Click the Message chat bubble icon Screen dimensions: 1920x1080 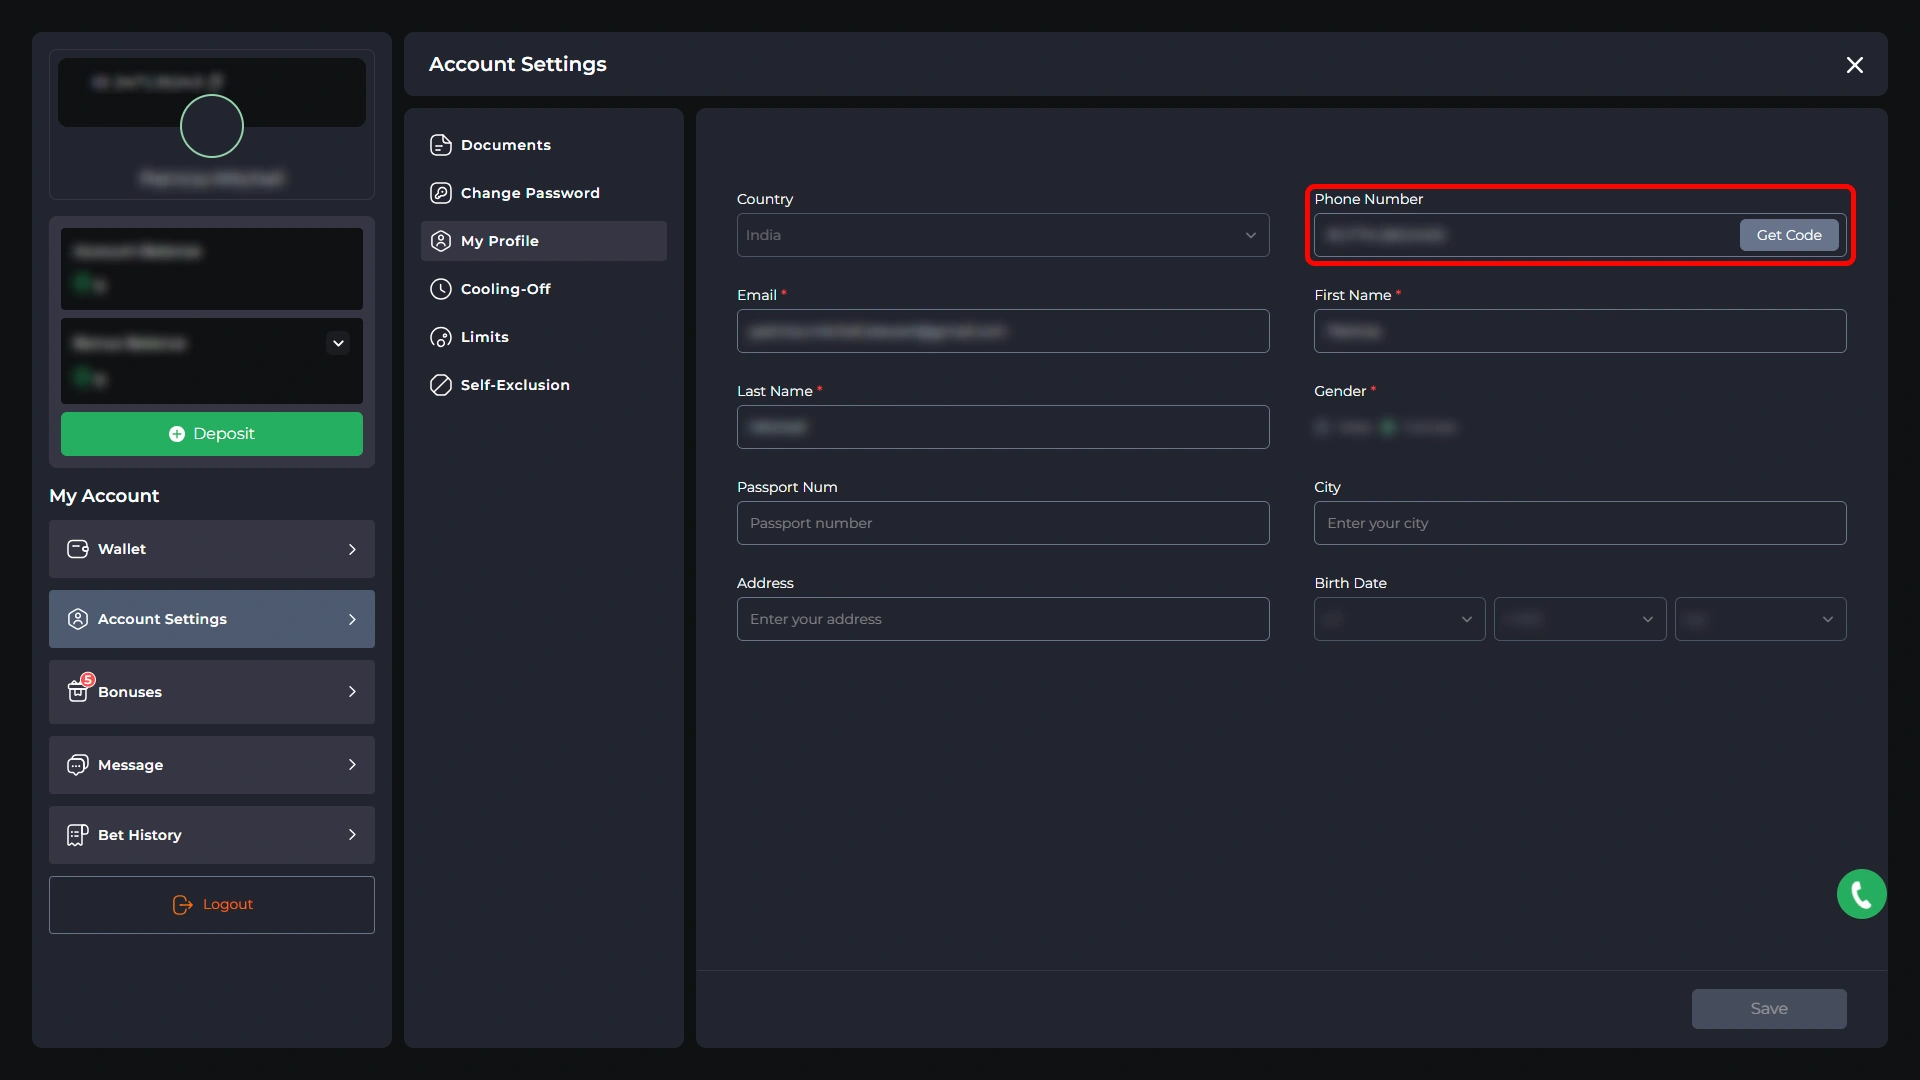[x=78, y=765]
